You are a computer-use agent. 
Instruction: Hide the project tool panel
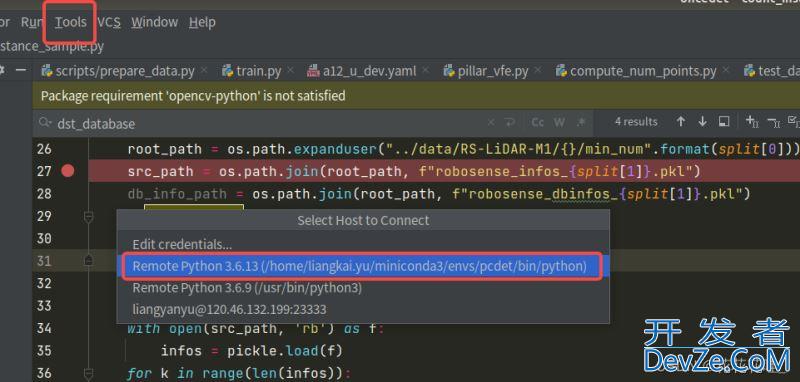tap(20, 70)
